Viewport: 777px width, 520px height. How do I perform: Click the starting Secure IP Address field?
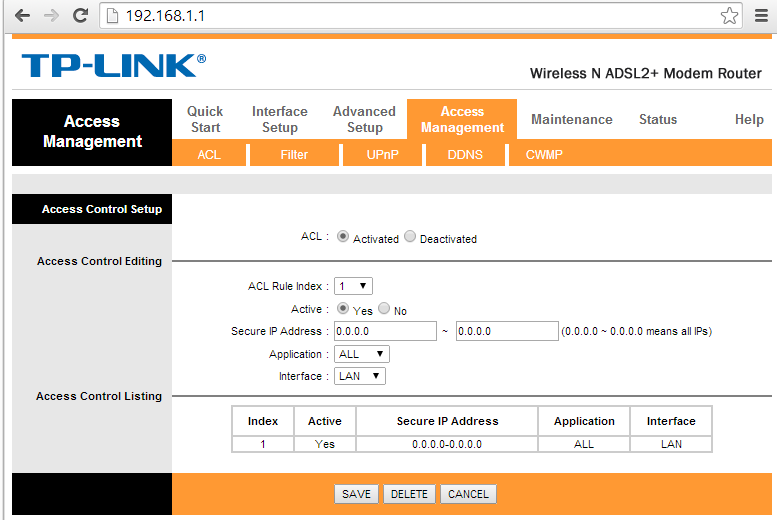point(385,331)
